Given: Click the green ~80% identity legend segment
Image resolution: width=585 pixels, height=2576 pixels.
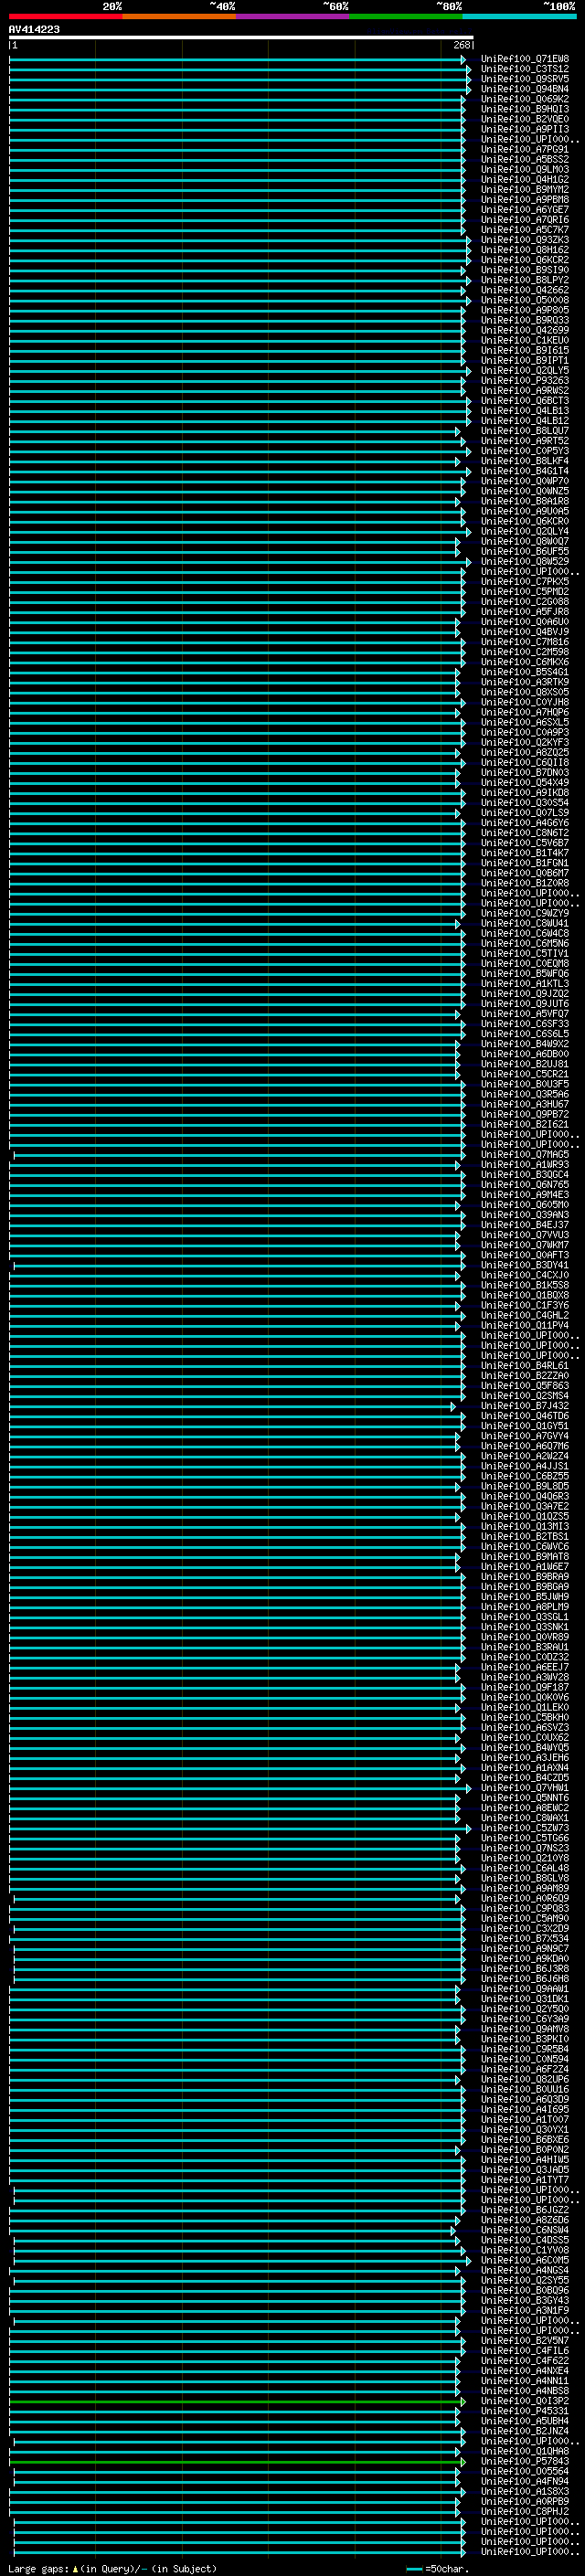Looking at the screenshot, I should 406,16.
